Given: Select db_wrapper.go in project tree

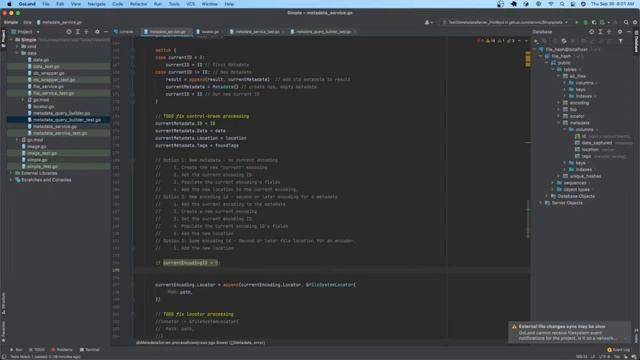Looking at the screenshot, I should (49, 73).
